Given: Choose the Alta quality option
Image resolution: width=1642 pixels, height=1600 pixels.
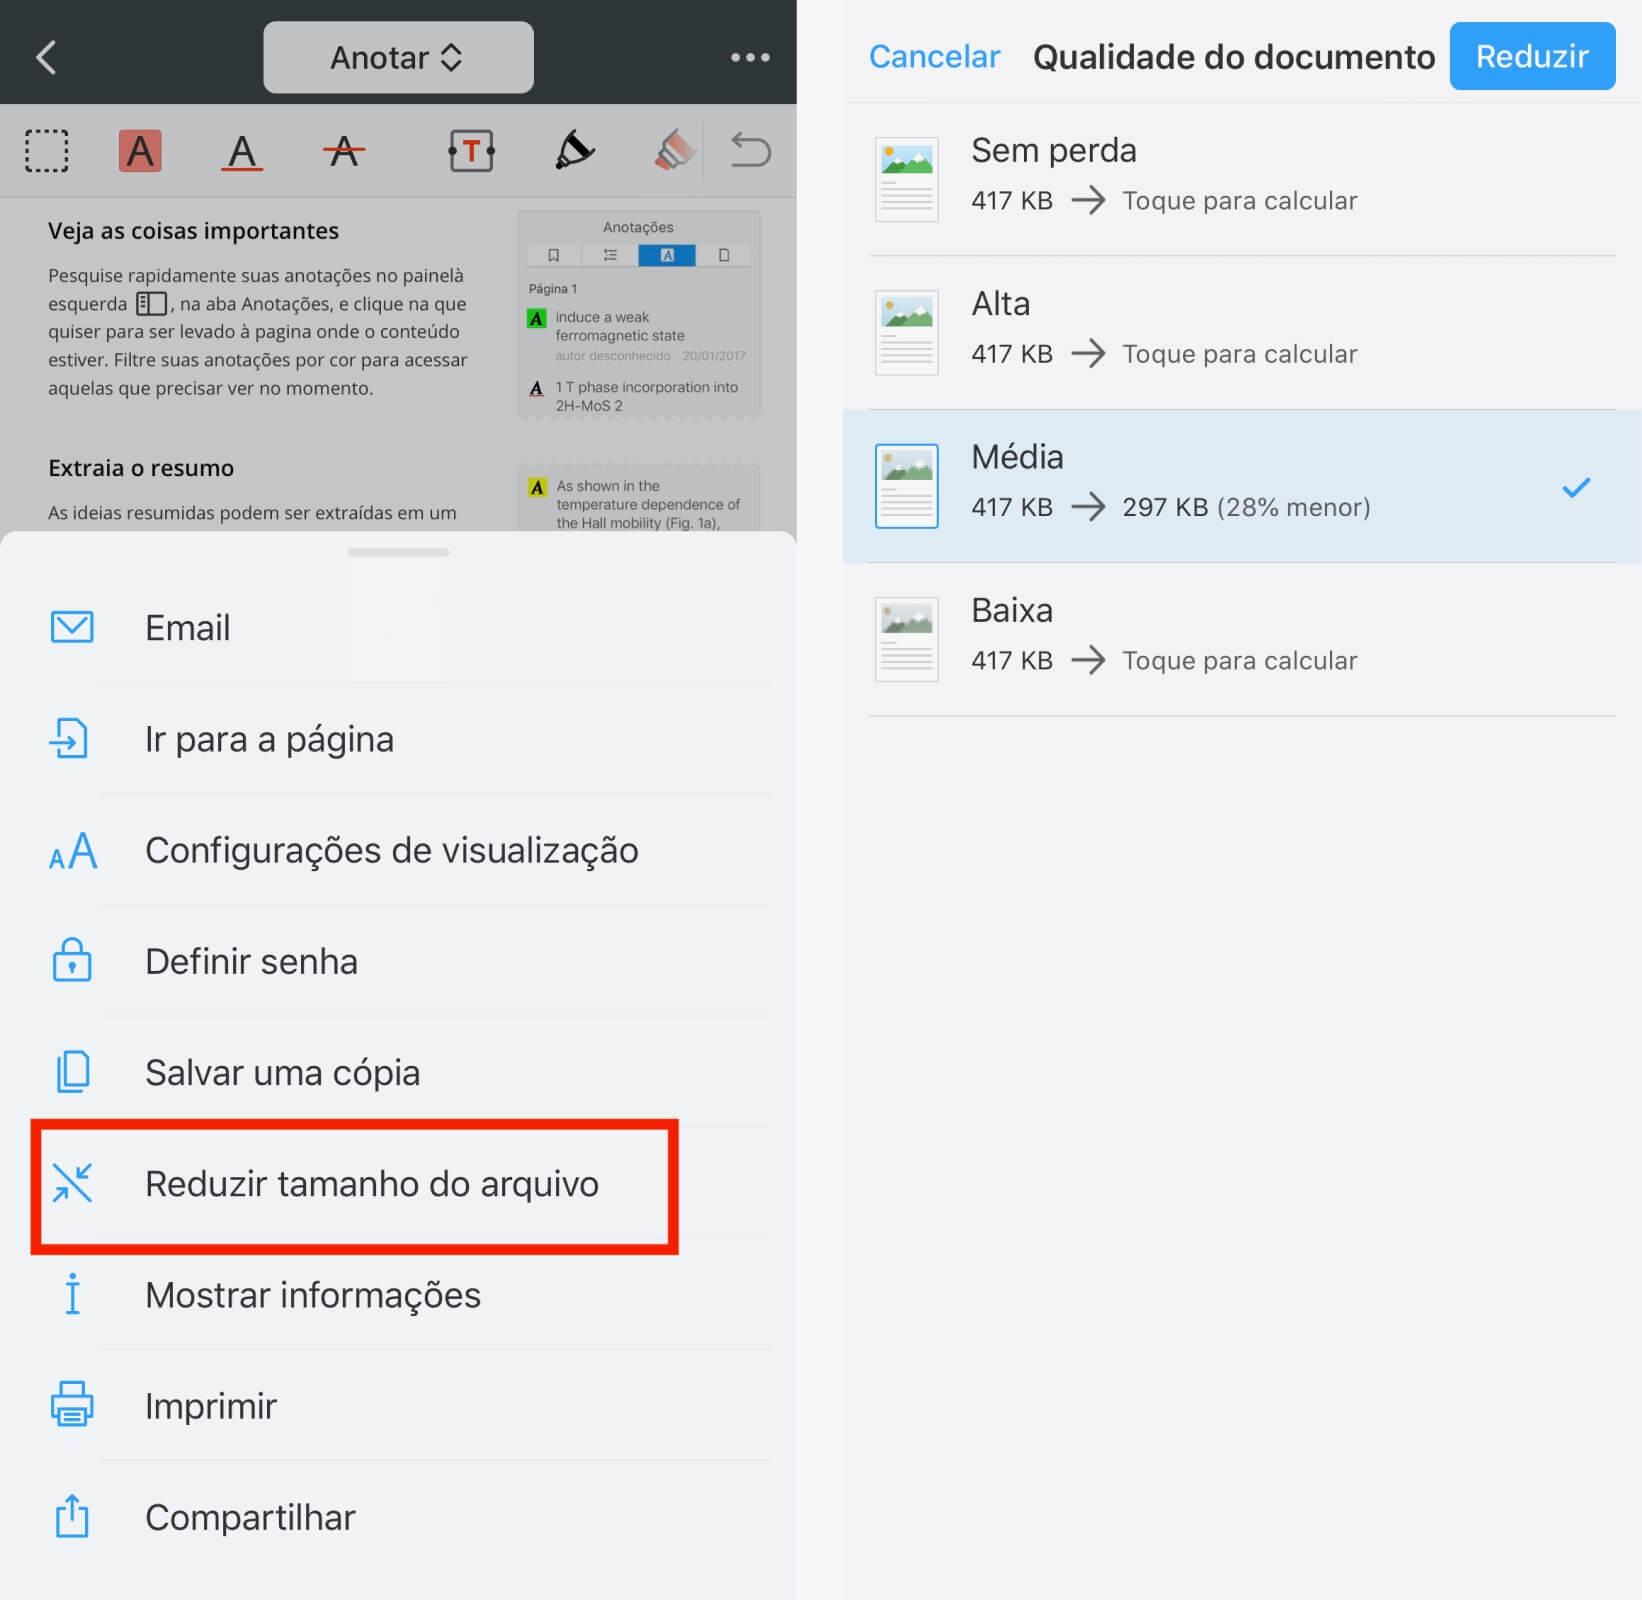Looking at the screenshot, I should click(x=1241, y=332).
